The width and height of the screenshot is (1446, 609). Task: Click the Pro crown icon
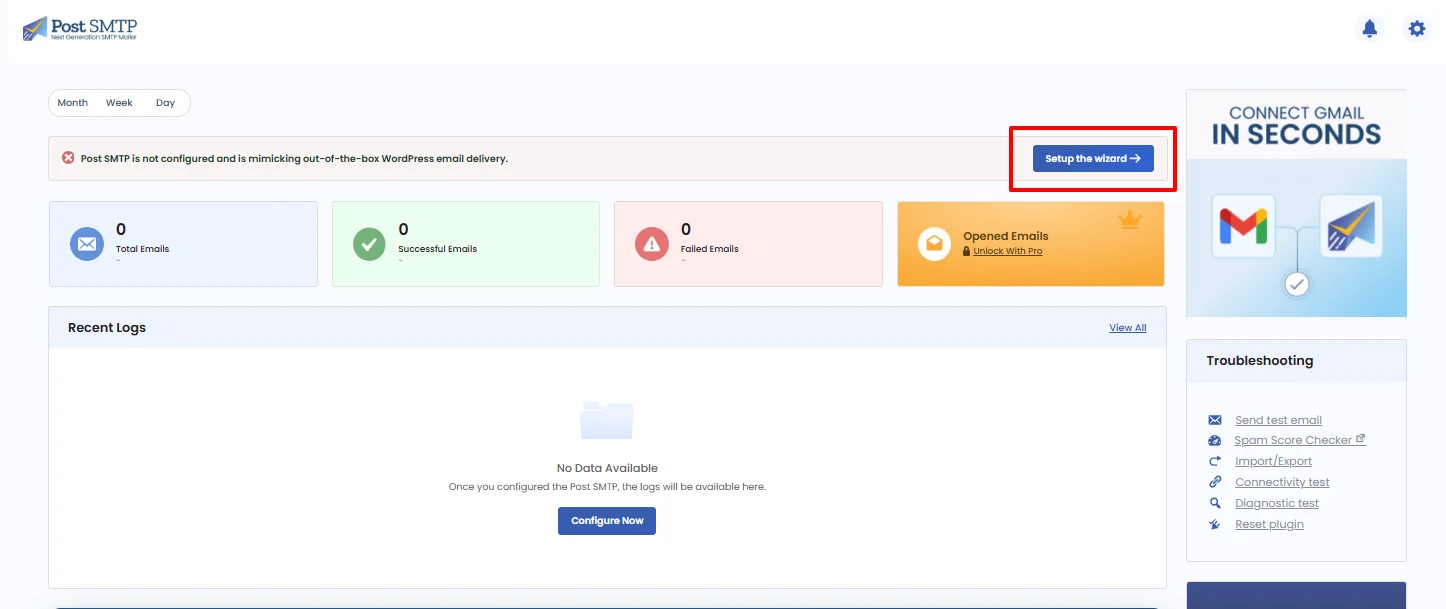point(1130,221)
